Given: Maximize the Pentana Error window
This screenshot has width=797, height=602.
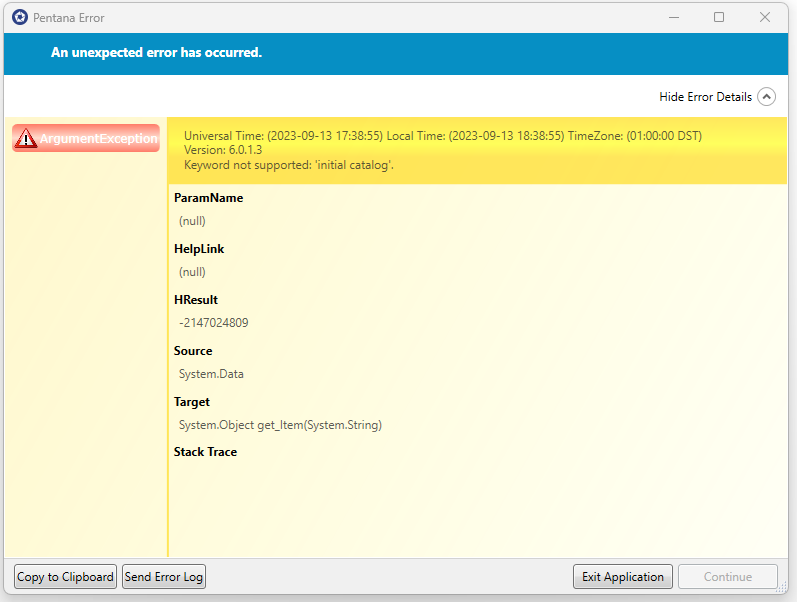Looking at the screenshot, I should pyautogui.click(x=719, y=17).
